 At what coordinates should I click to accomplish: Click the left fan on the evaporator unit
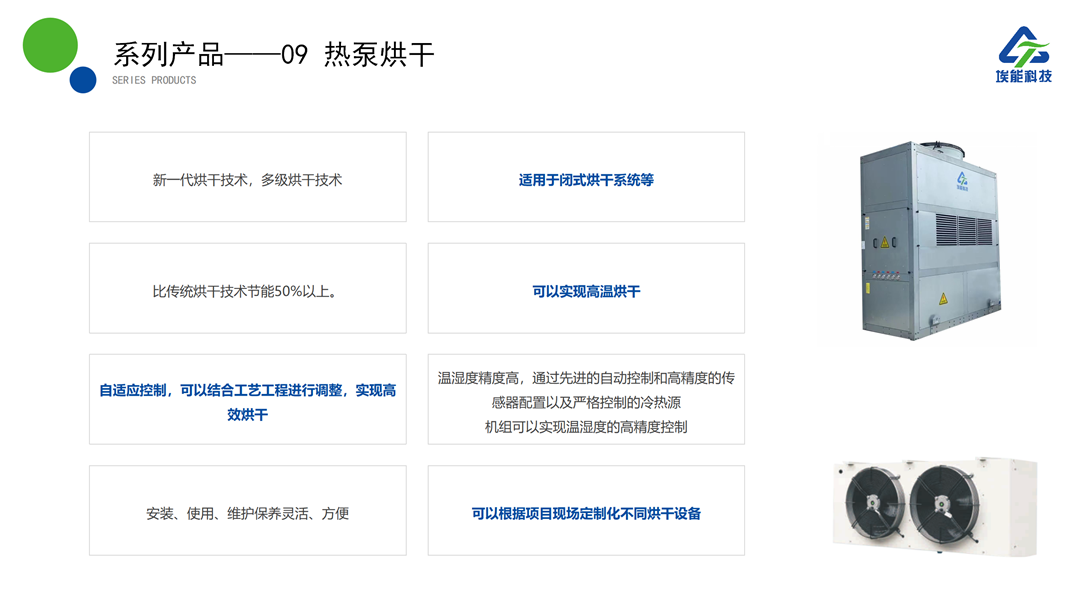pyautogui.click(x=874, y=505)
